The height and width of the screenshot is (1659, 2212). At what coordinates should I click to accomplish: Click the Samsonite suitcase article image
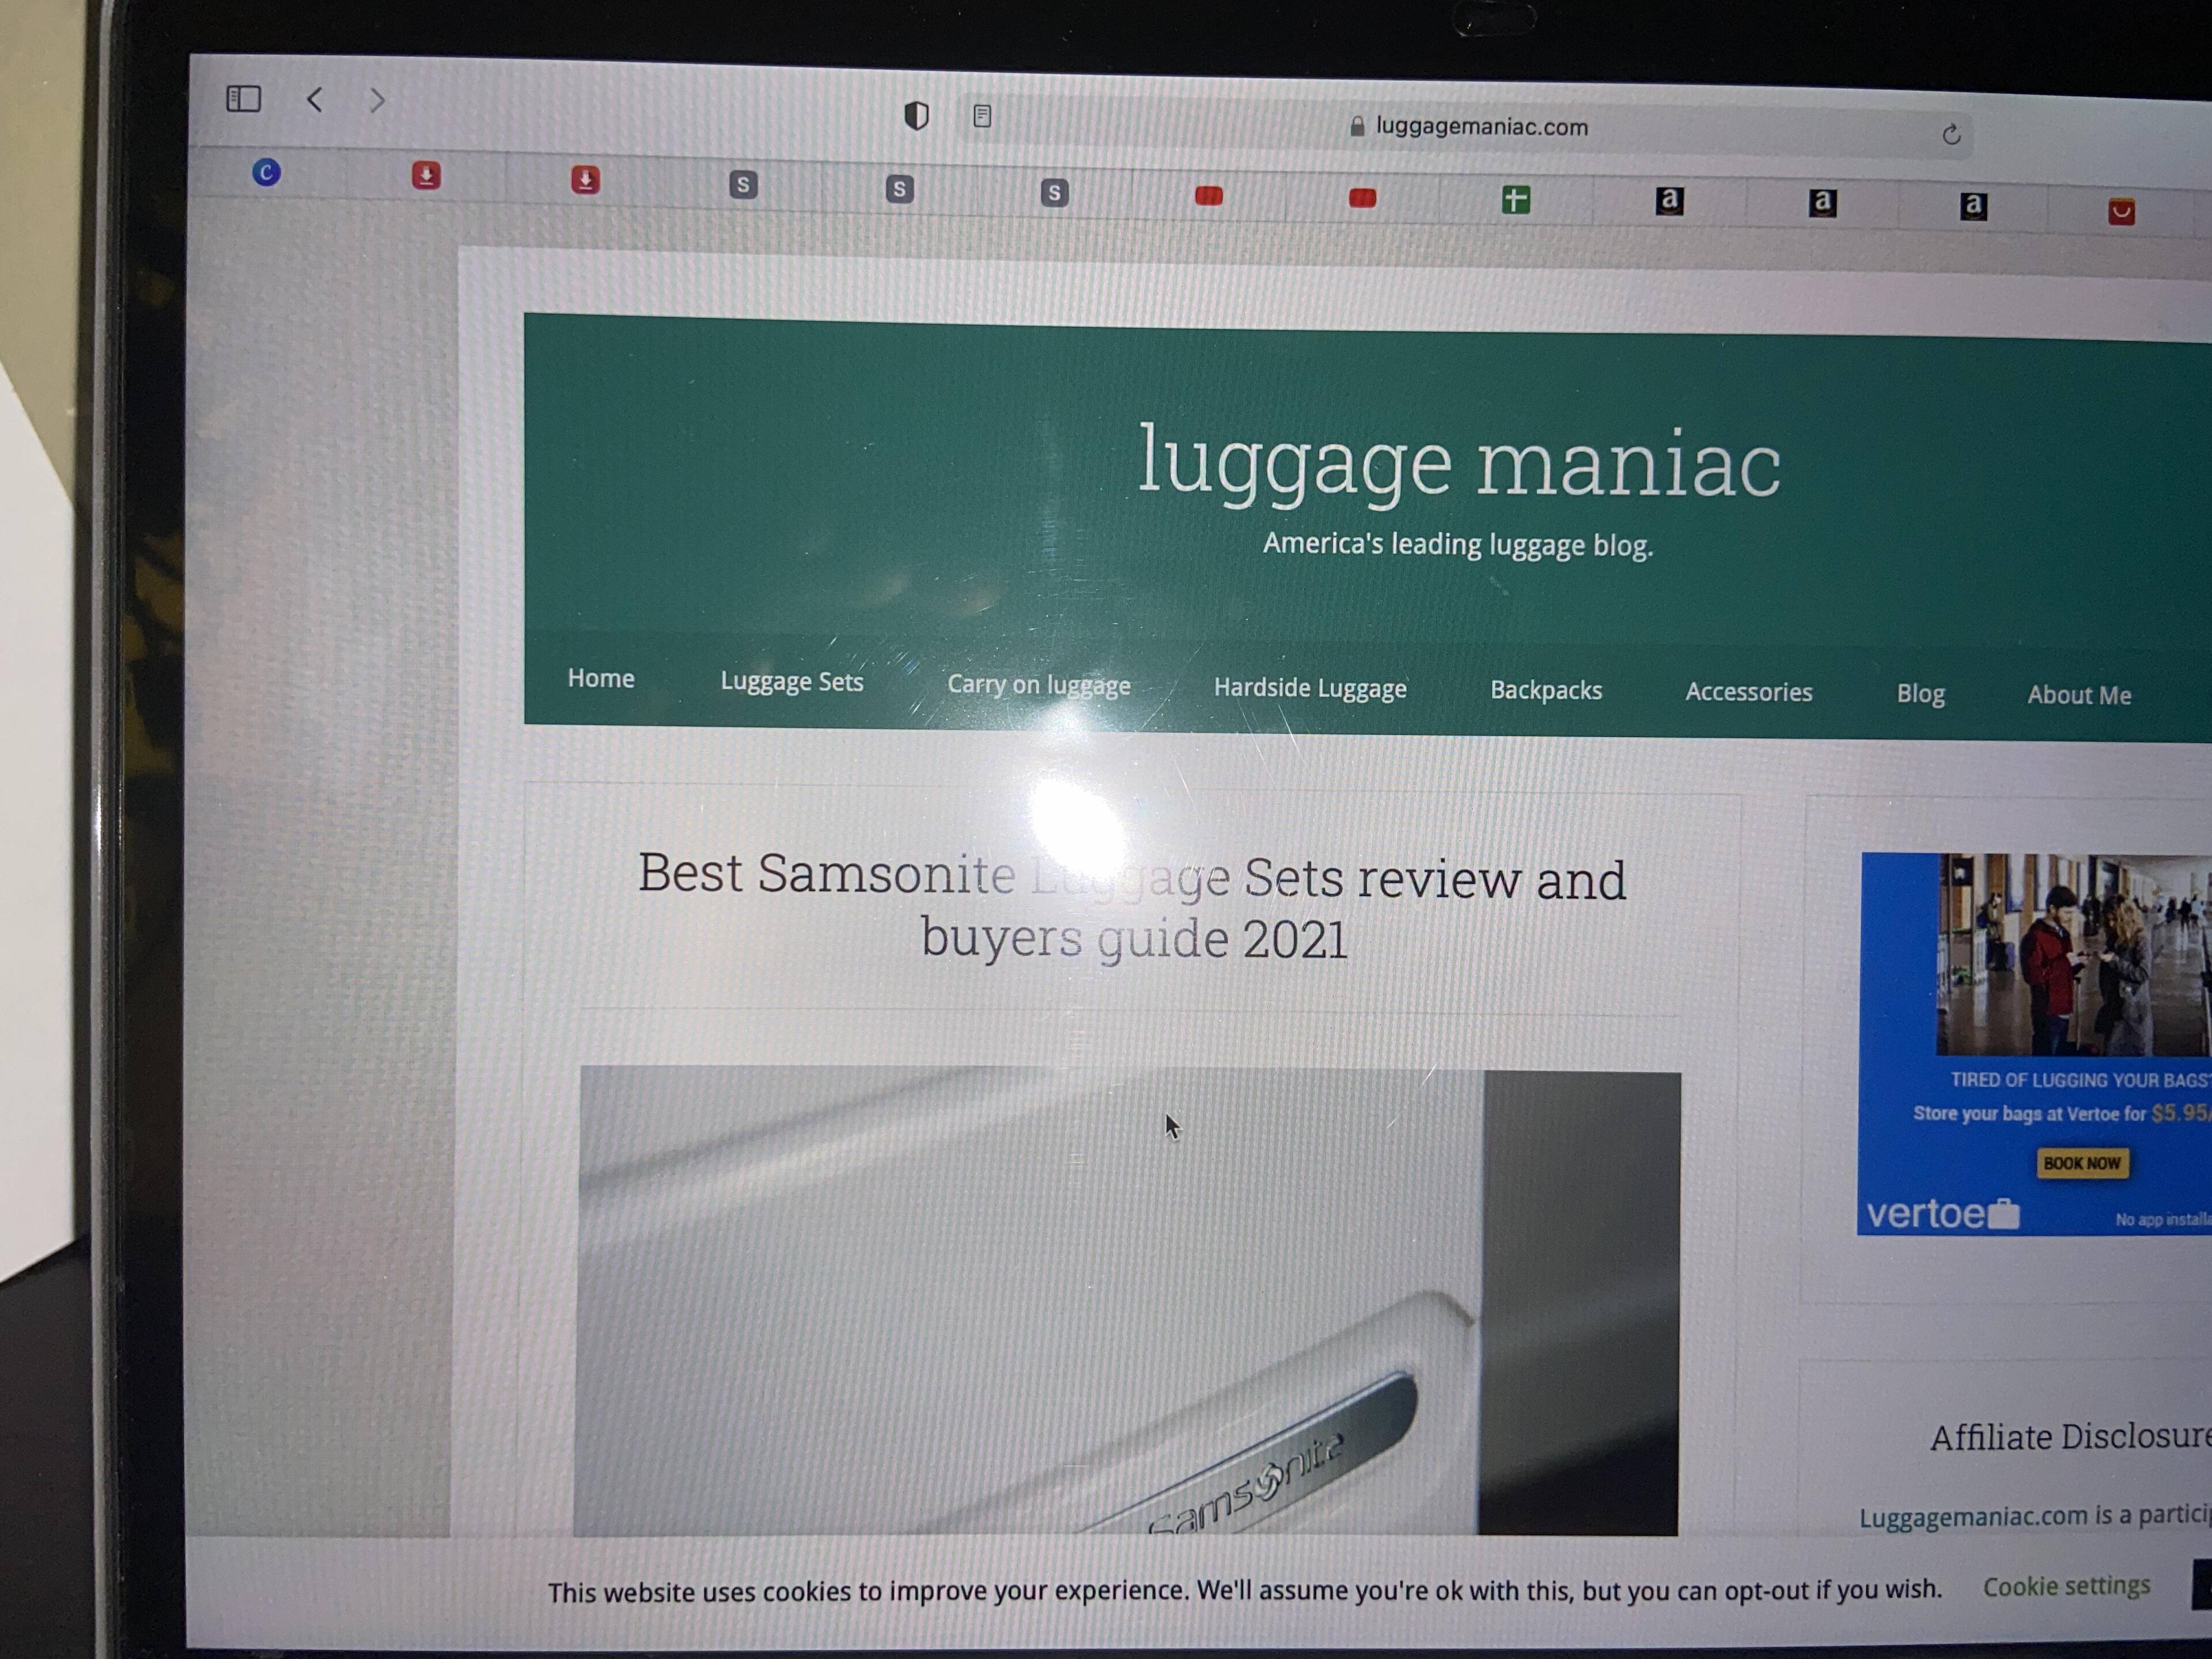pyautogui.click(x=1128, y=1300)
